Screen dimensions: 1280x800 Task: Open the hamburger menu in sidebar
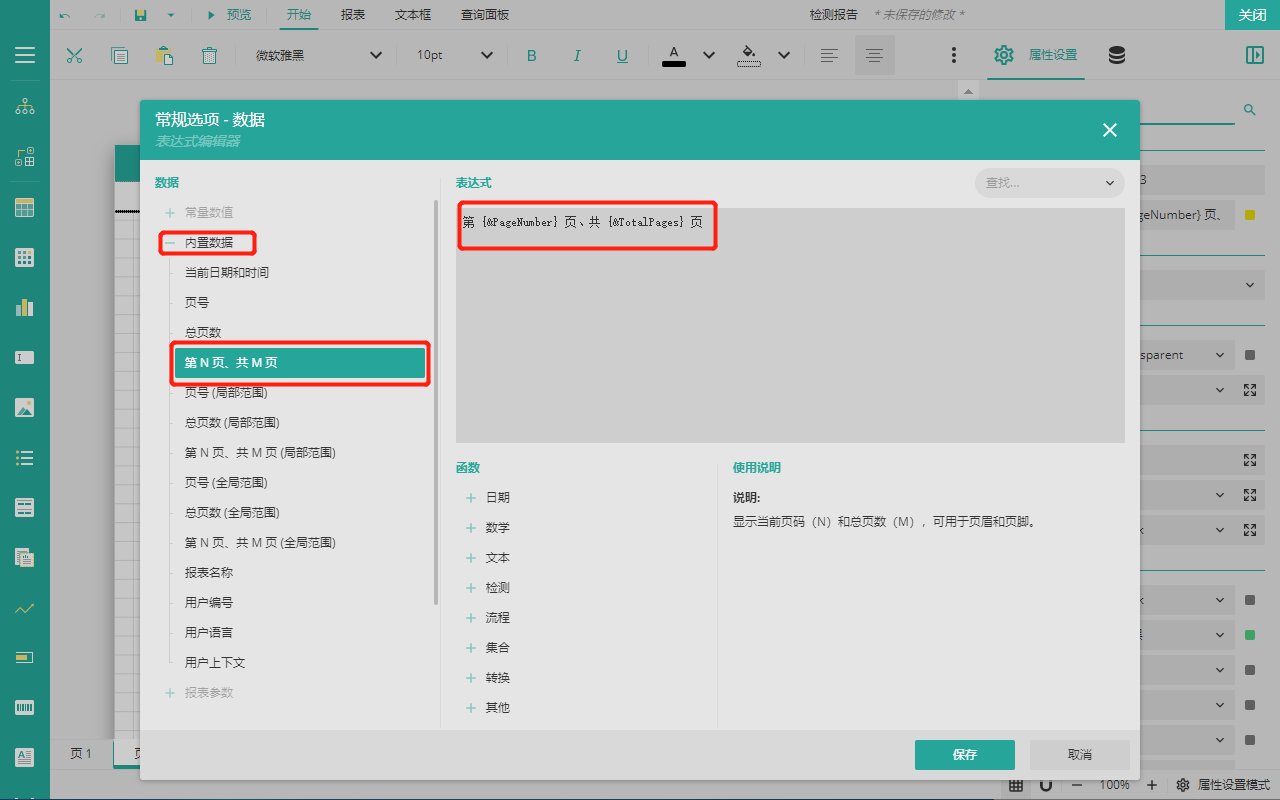coord(25,55)
